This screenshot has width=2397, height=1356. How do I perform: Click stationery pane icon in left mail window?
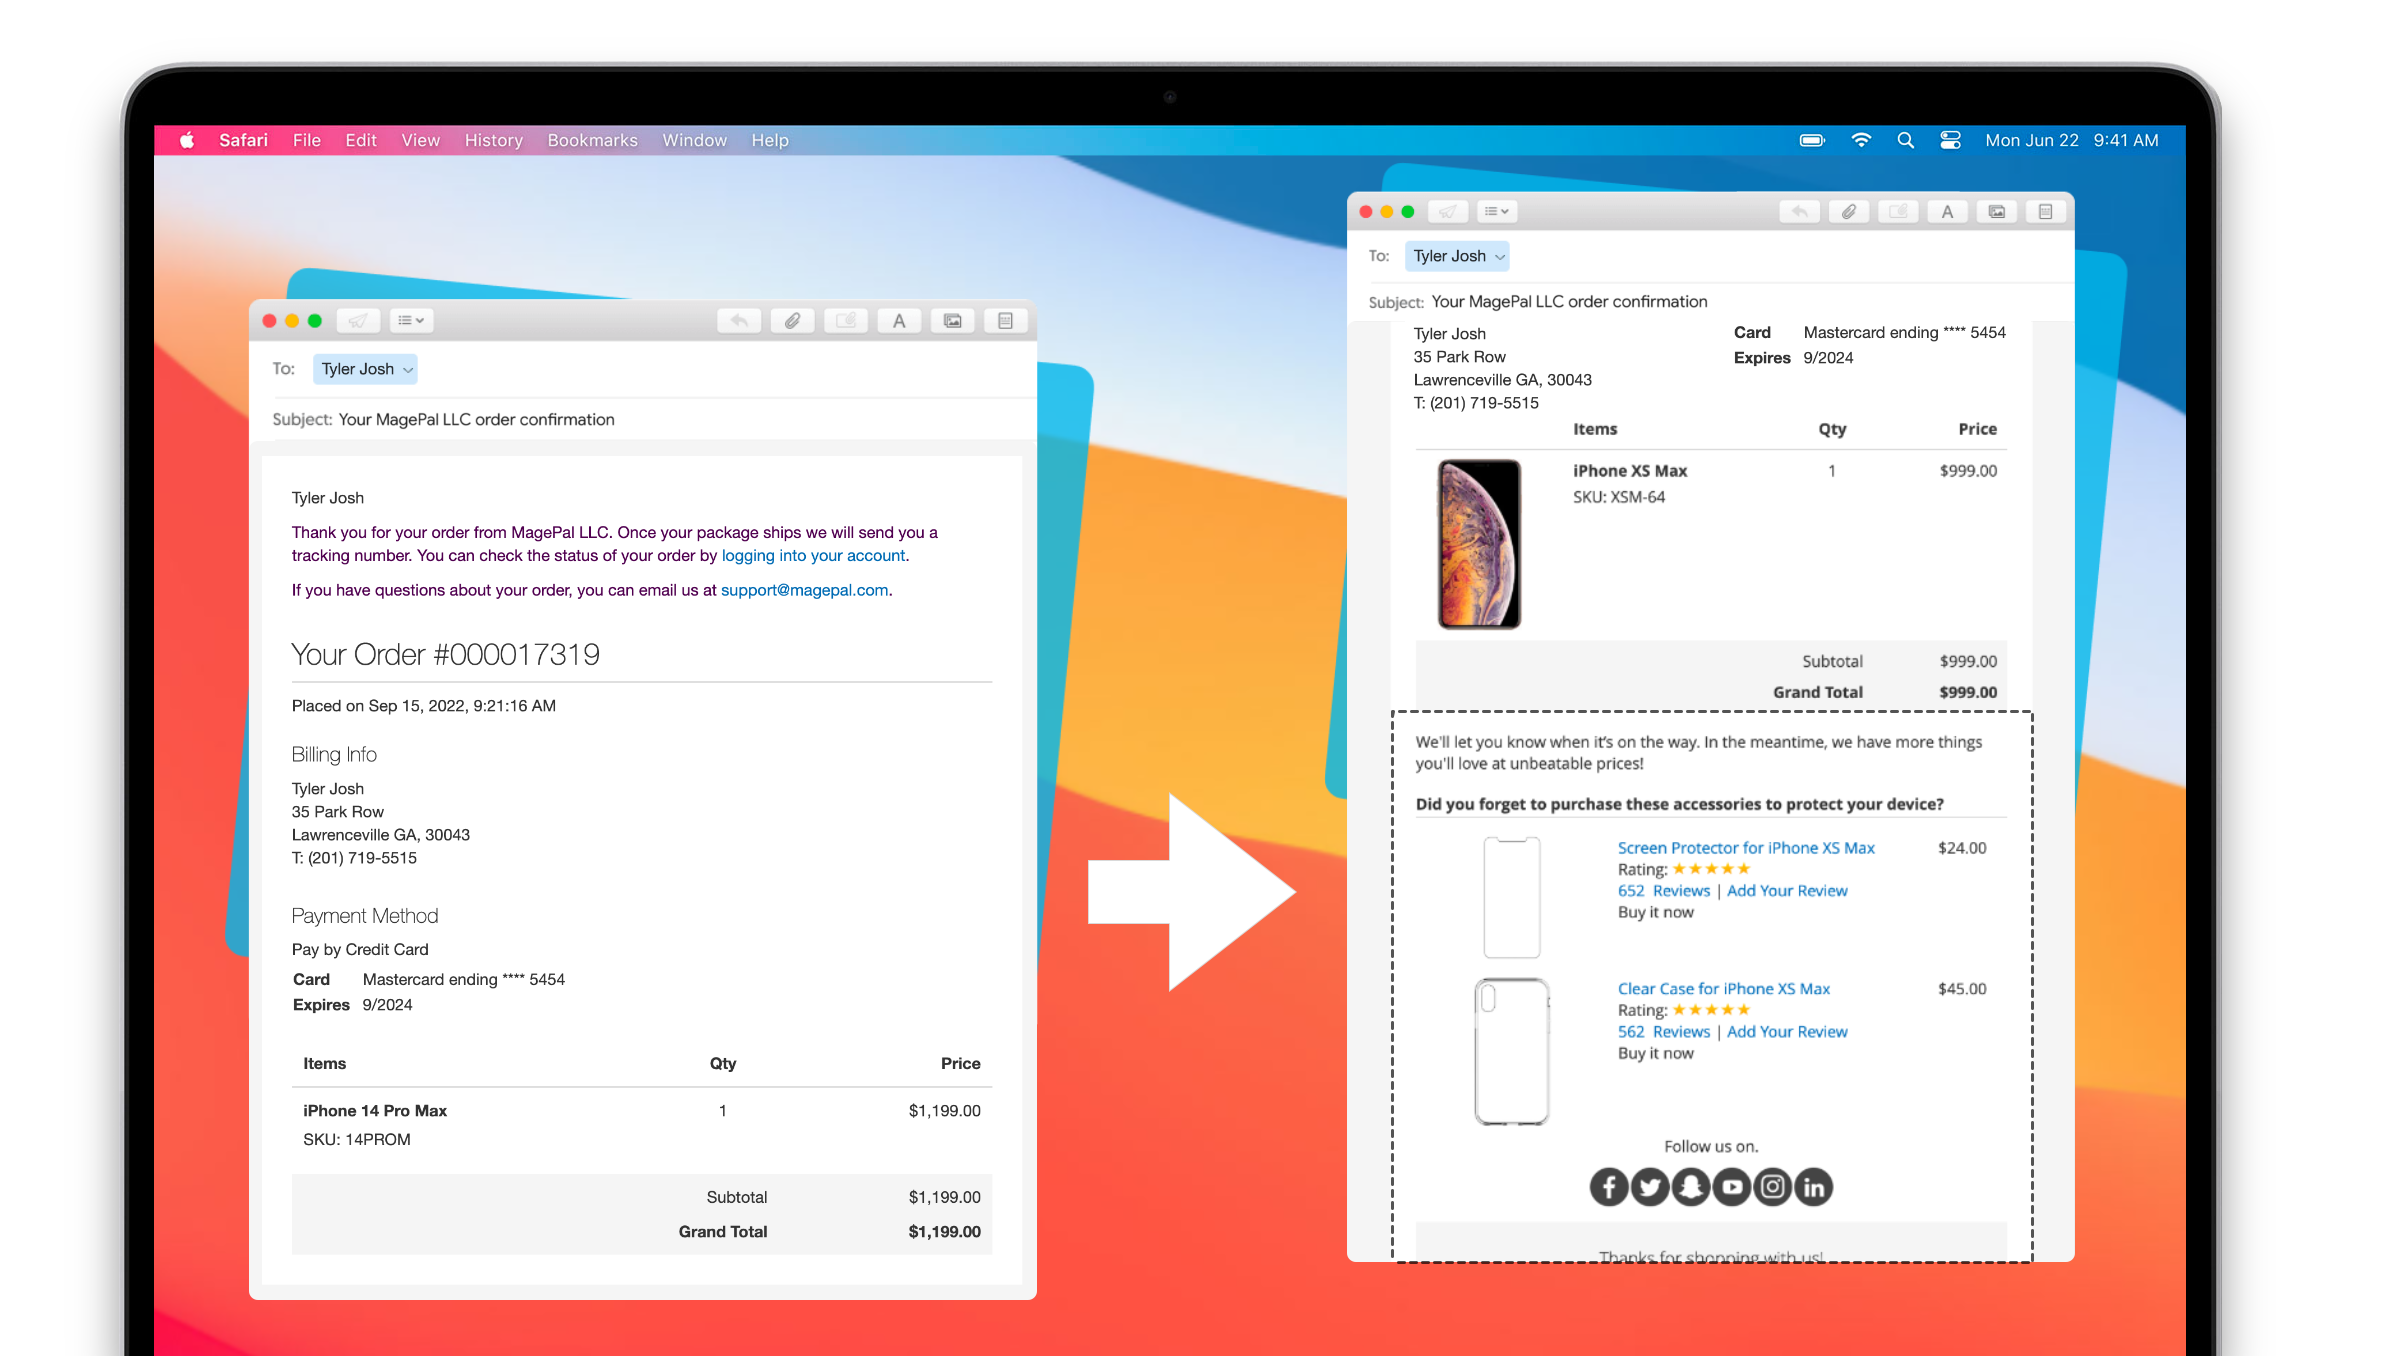(1005, 320)
